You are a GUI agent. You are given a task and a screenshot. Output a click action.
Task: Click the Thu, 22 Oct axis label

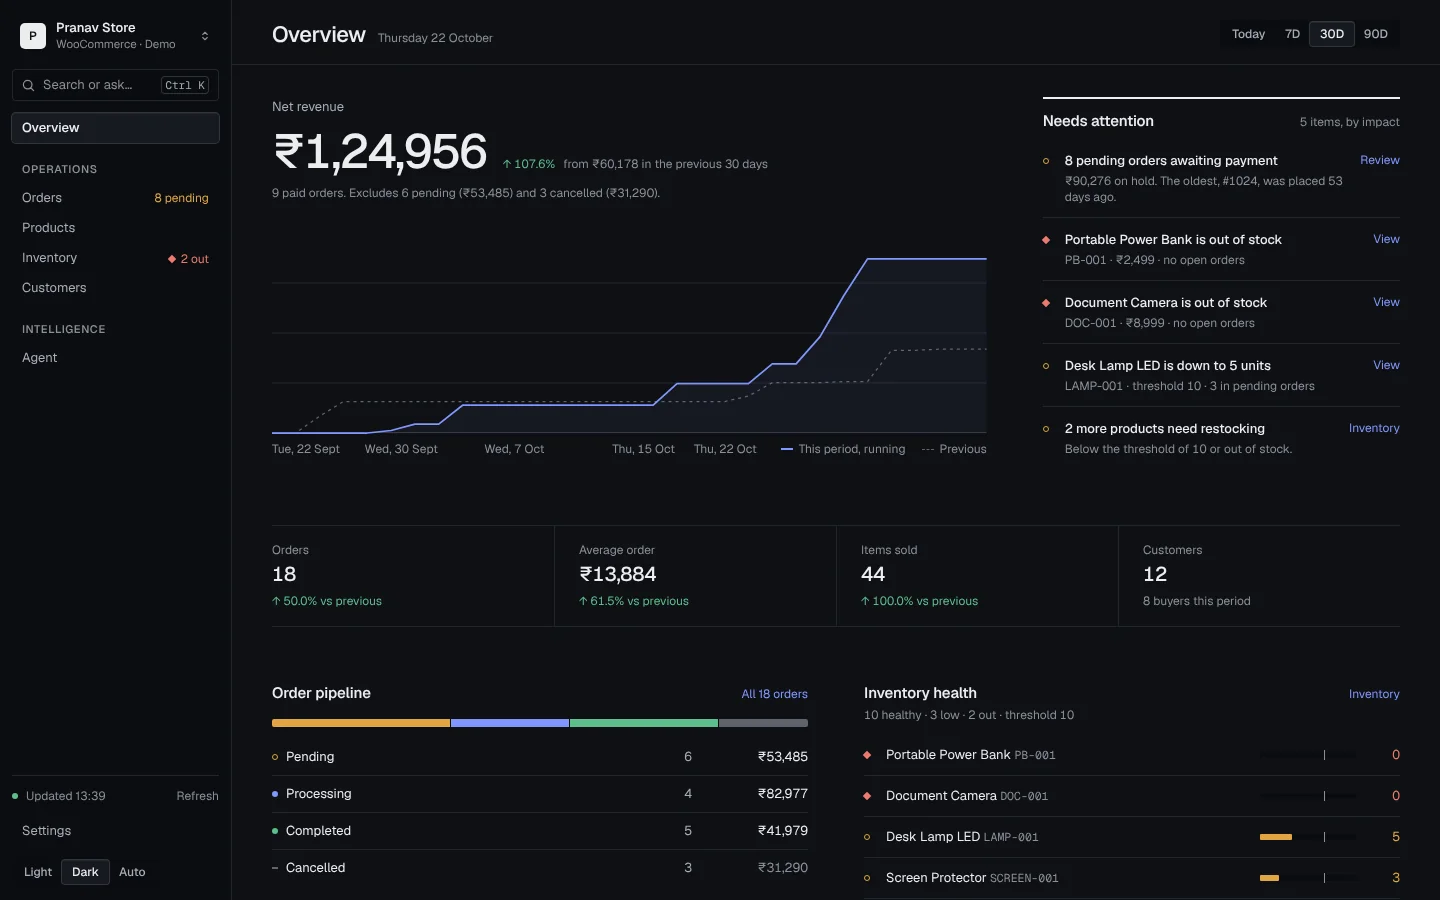(725, 449)
